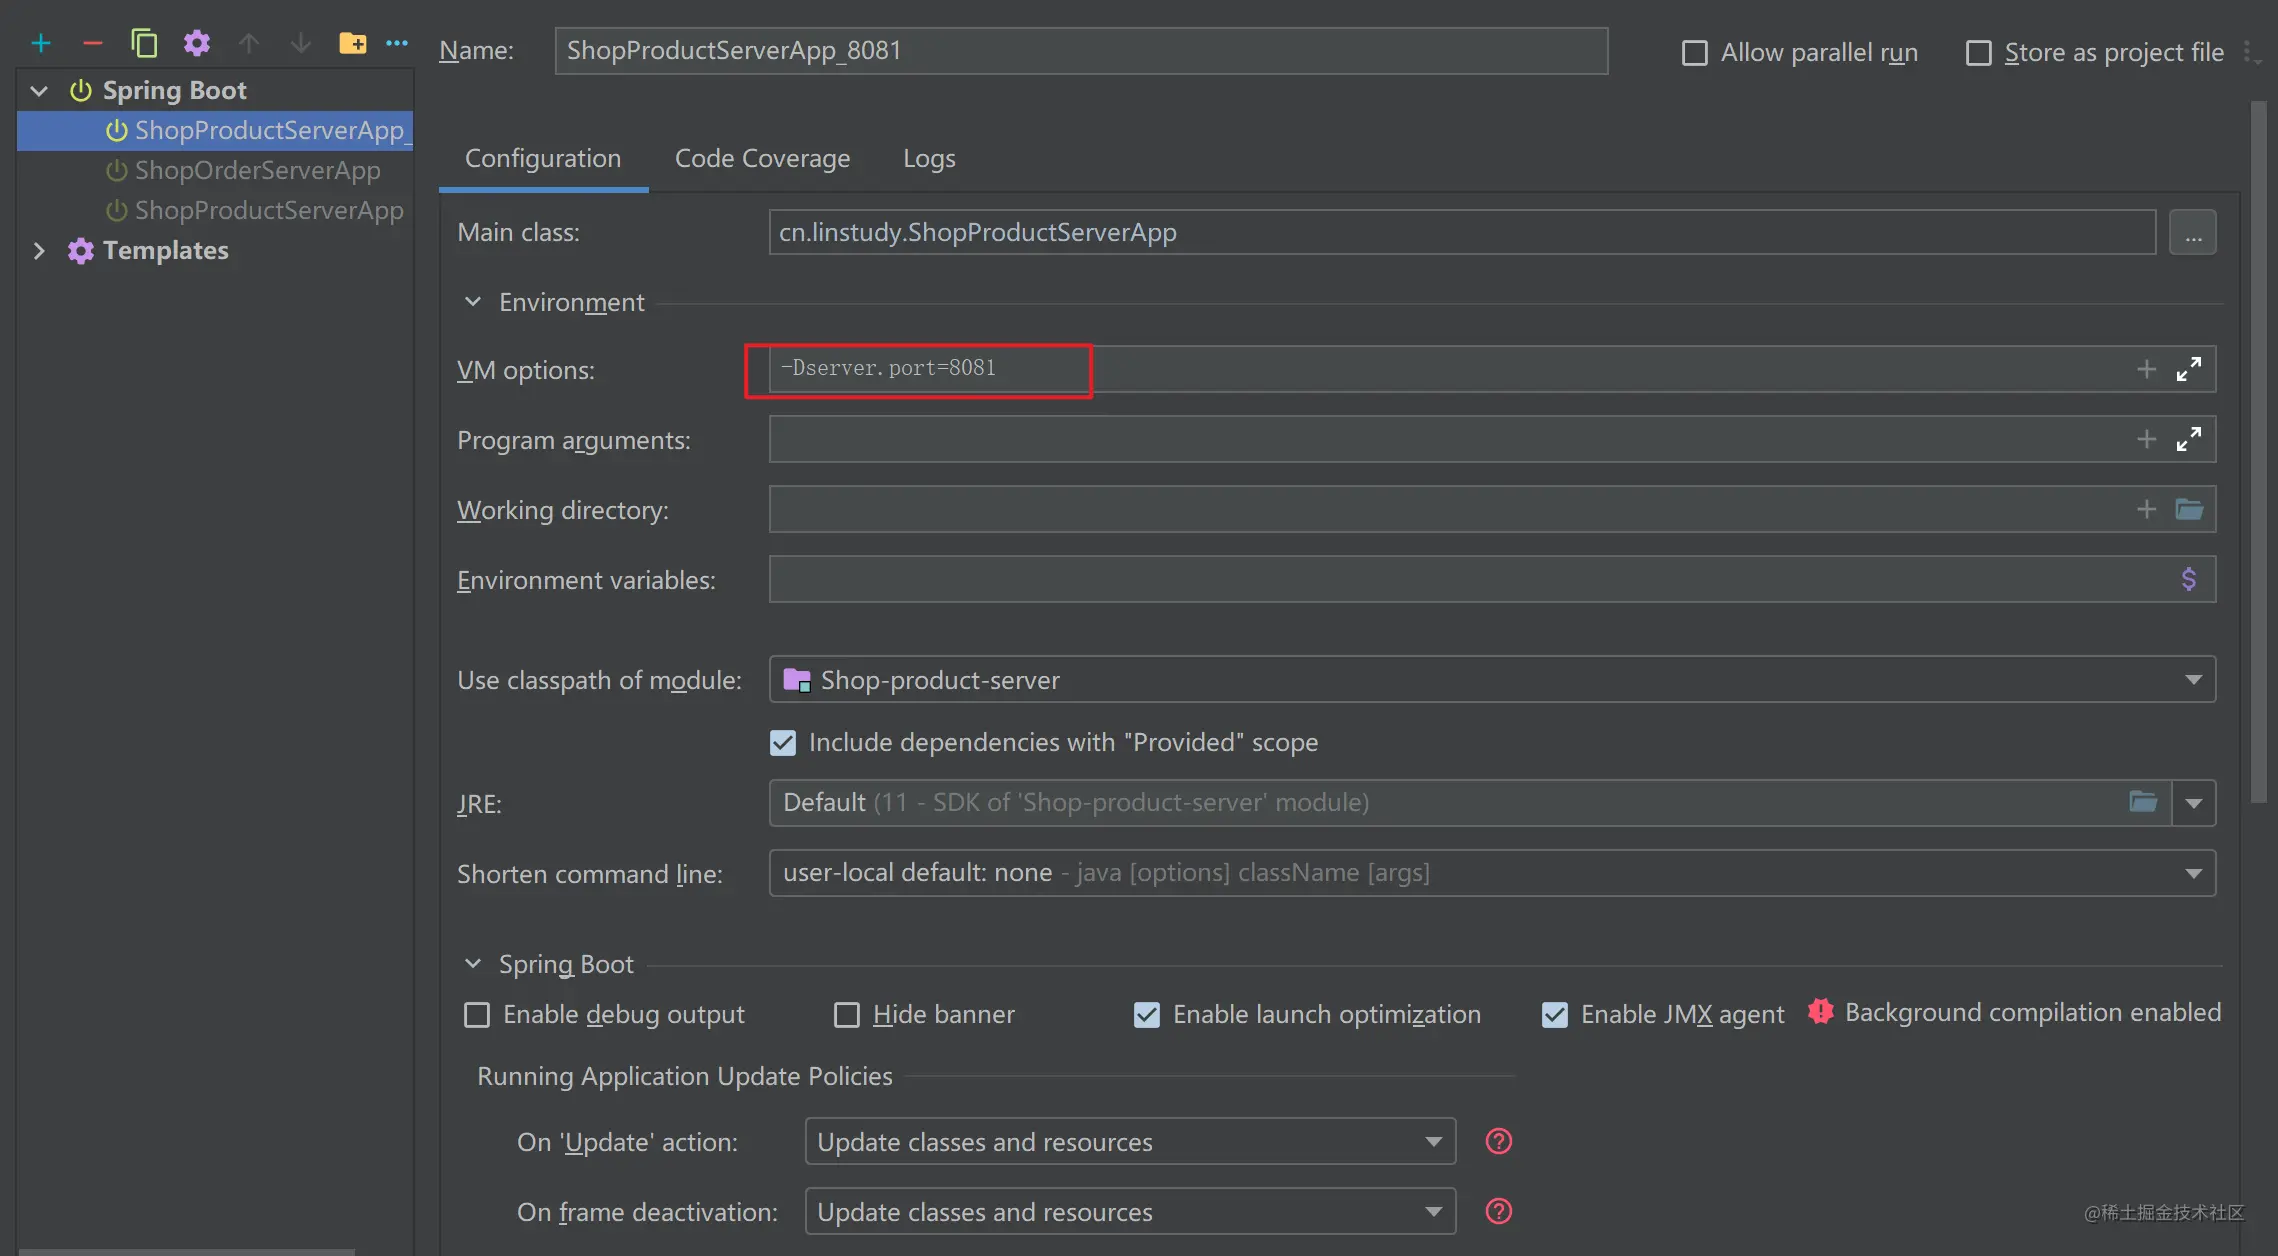Open help for On frame deactivation
The image size is (2278, 1256).
1499,1211
